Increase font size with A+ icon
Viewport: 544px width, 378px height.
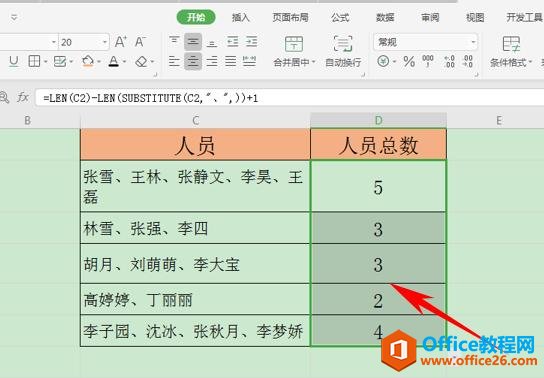120,42
